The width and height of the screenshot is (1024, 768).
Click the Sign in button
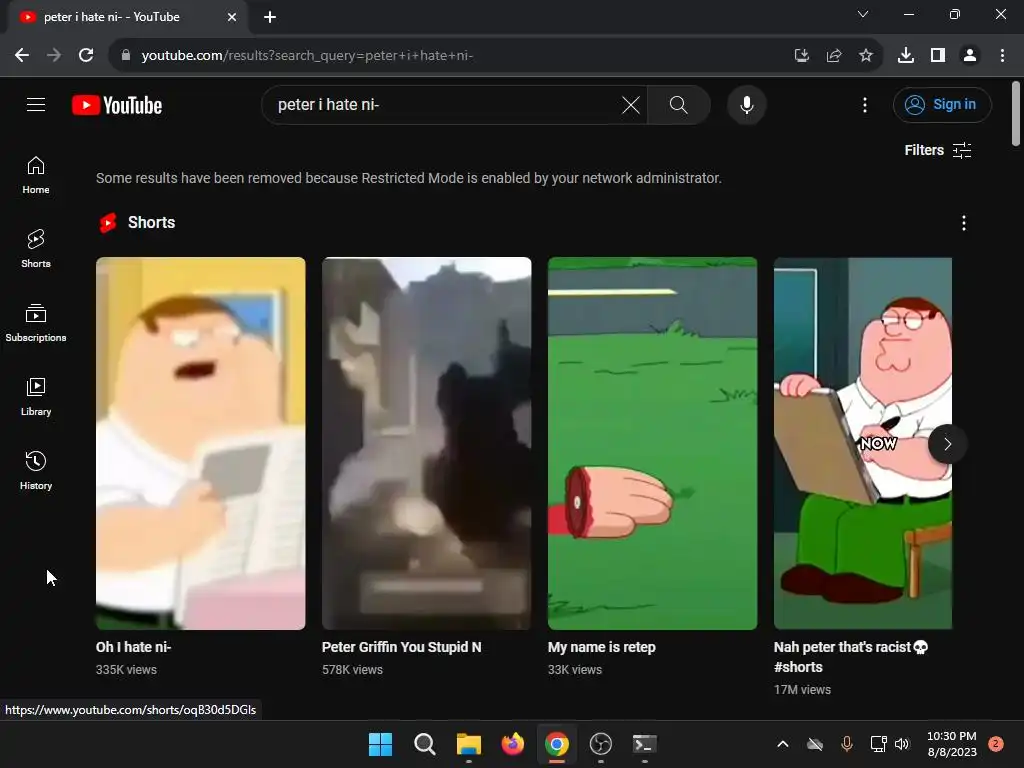[942, 104]
